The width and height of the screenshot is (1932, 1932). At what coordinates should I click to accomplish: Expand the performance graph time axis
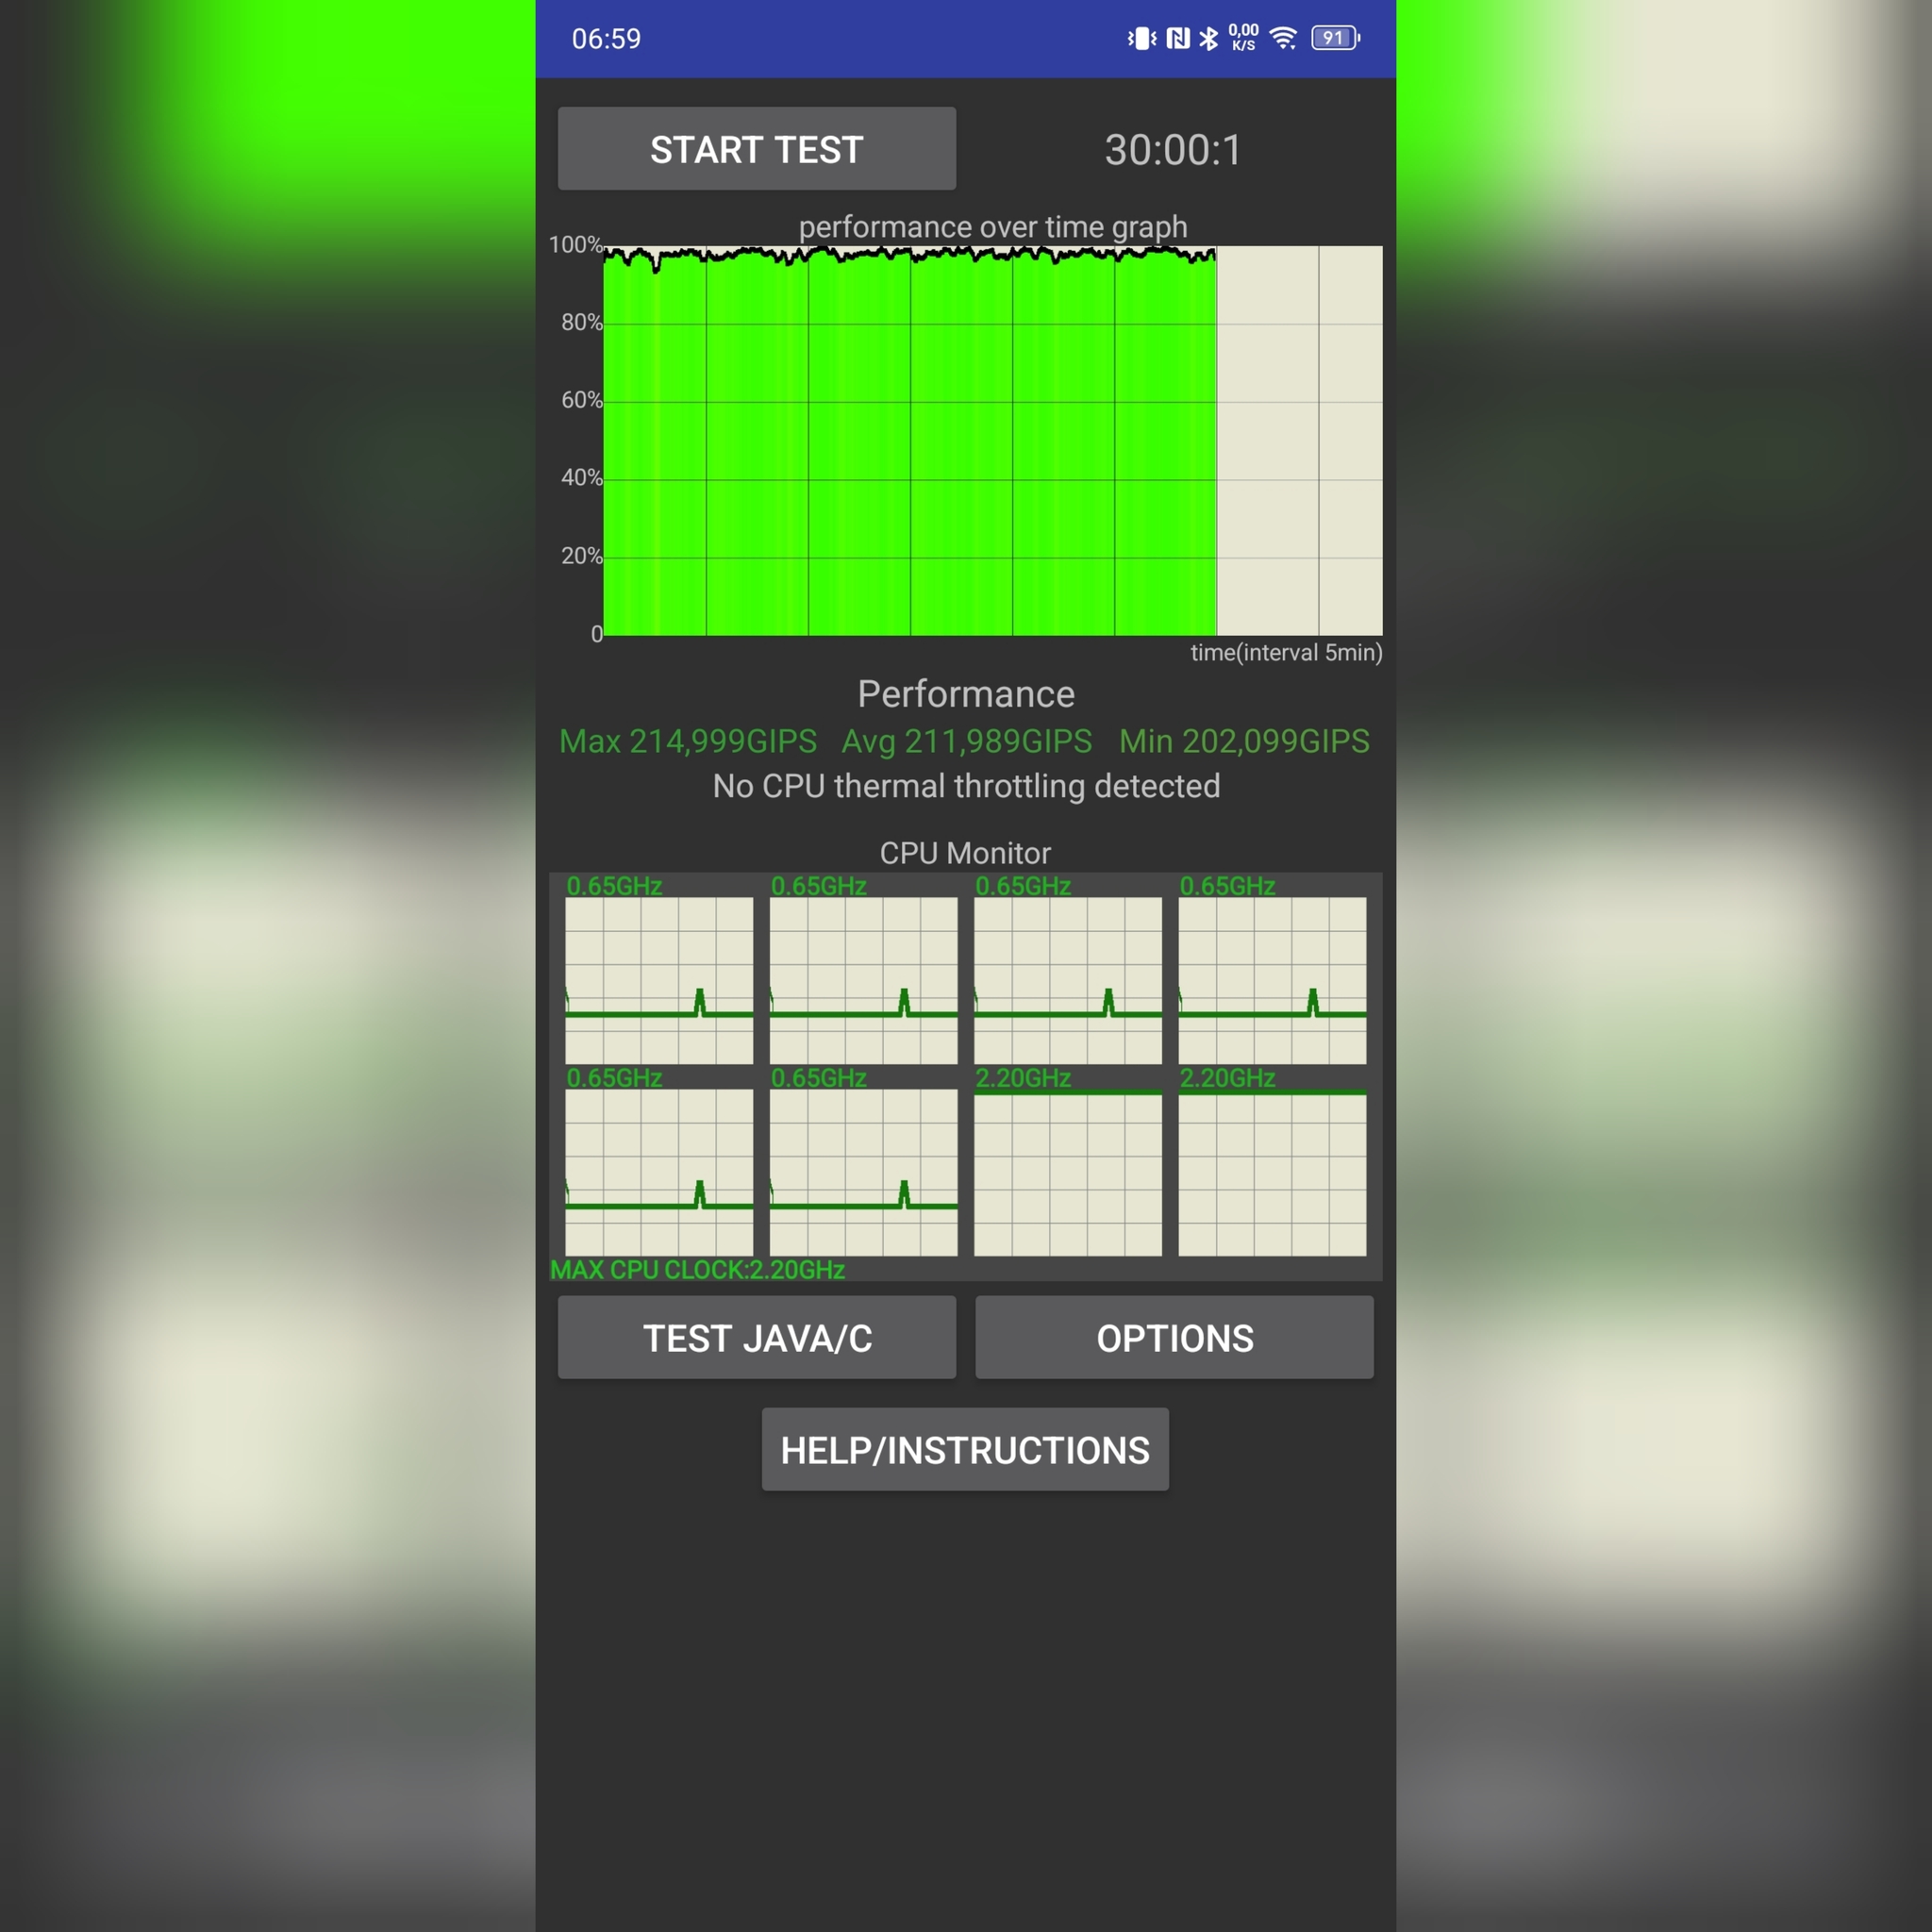click(1285, 655)
